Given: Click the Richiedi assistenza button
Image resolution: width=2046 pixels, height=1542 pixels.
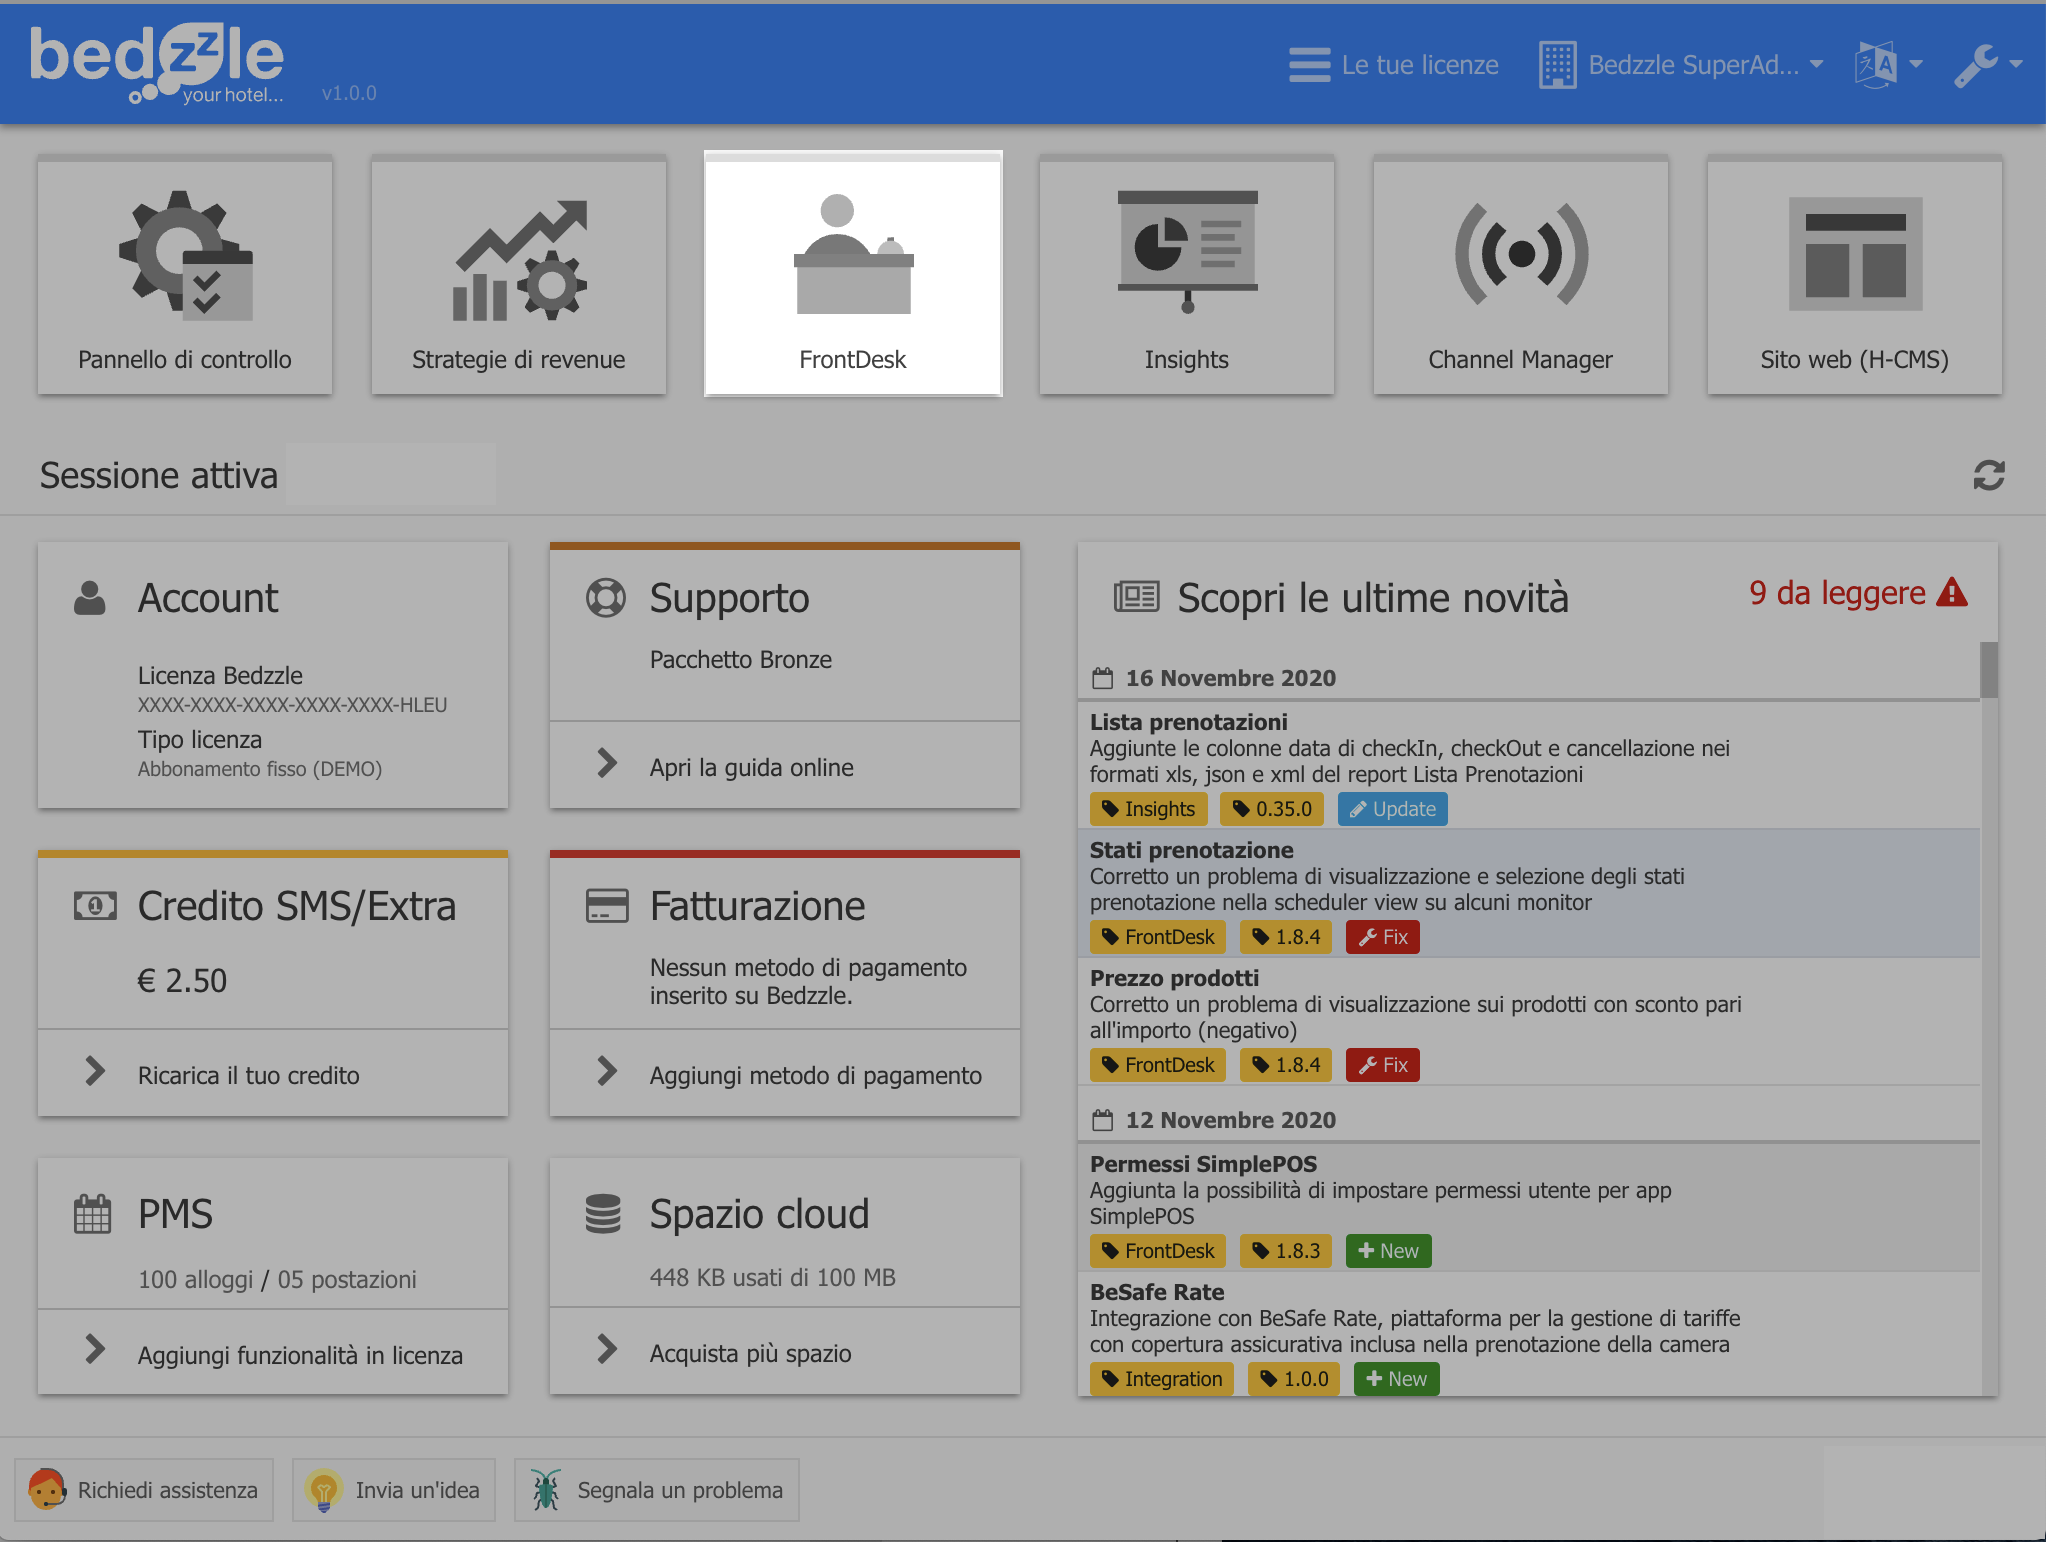Looking at the screenshot, I should pos(144,1490).
